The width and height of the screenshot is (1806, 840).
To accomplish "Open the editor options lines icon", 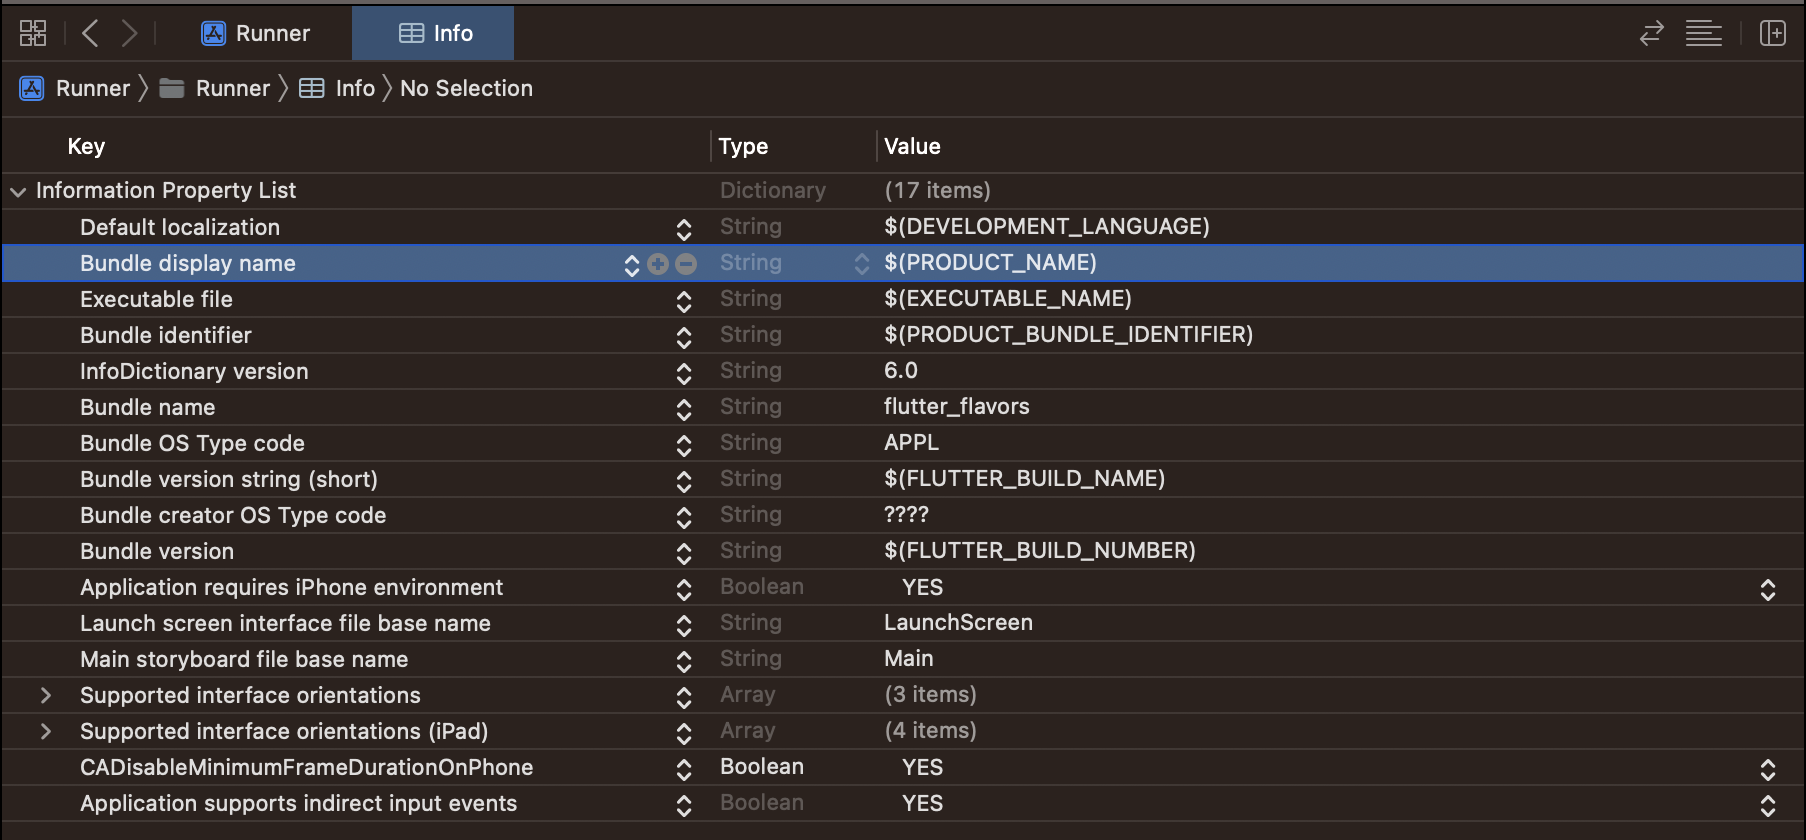I will point(1704,33).
